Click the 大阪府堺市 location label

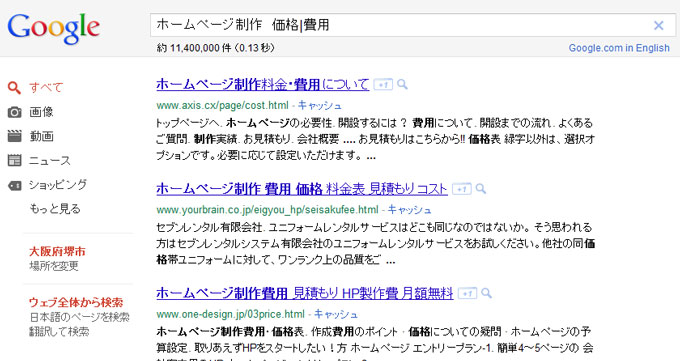point(57,251)
